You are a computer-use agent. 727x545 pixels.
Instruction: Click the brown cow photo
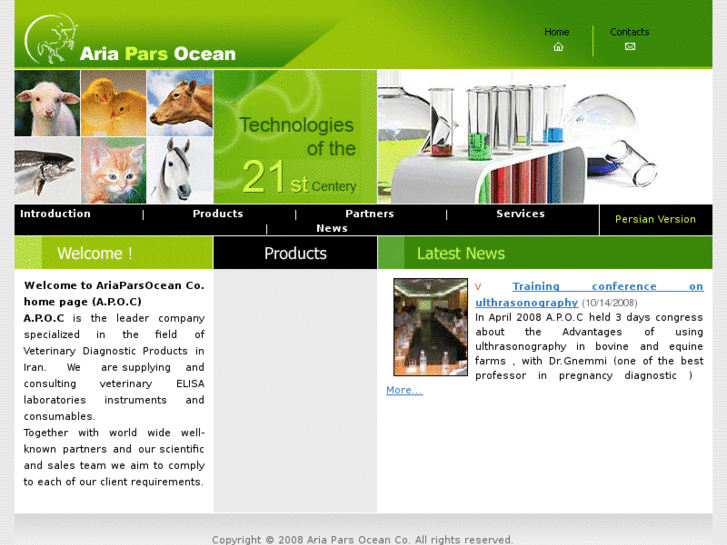click(x=180, y=103)
